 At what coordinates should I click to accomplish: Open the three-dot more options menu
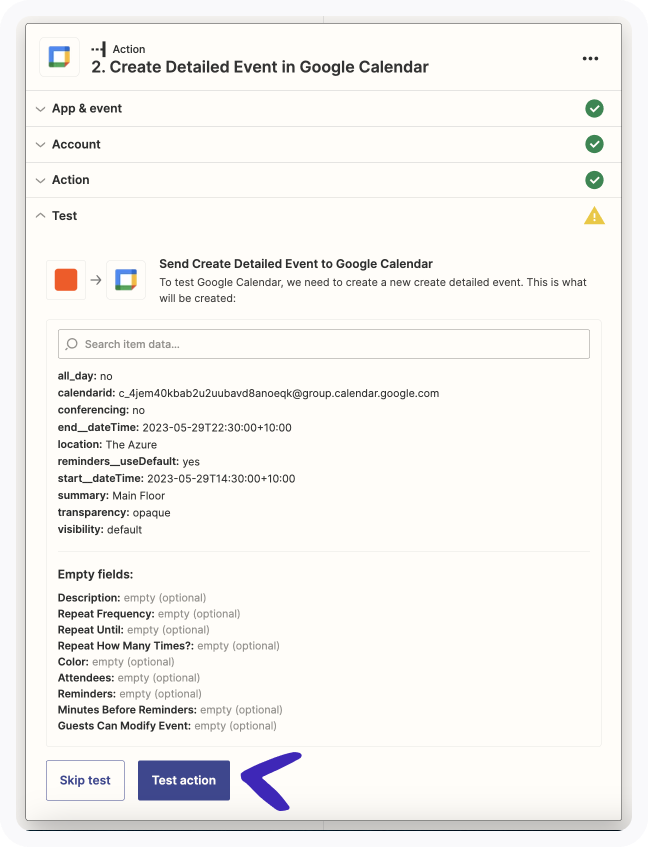(590, 58)
